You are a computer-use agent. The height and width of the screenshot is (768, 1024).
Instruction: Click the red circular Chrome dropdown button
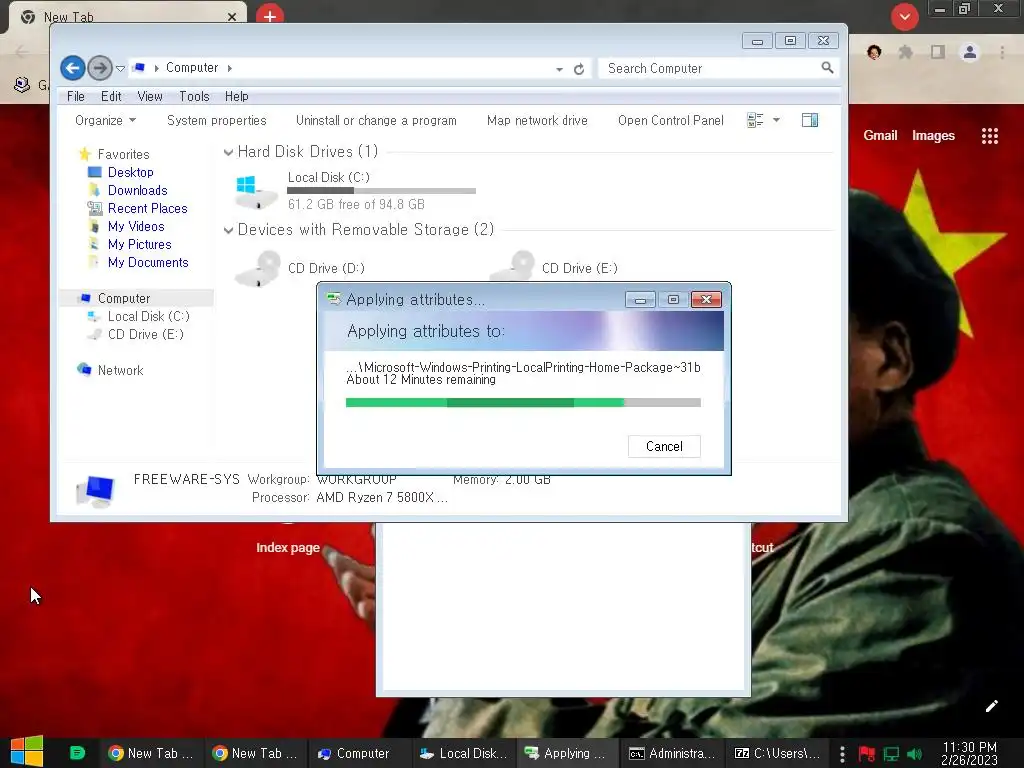(x=904, y=17)
